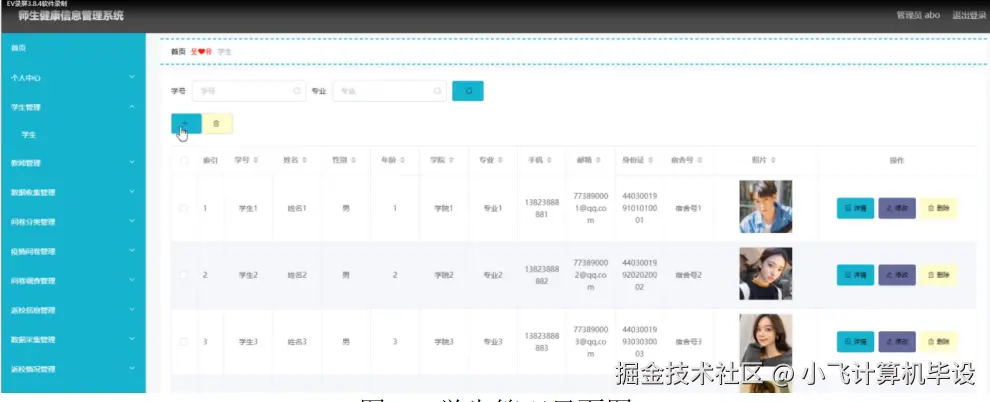The image size is (990, 402).
Task: Click email 773890001@qq.com cell
Action: point(590,208)
